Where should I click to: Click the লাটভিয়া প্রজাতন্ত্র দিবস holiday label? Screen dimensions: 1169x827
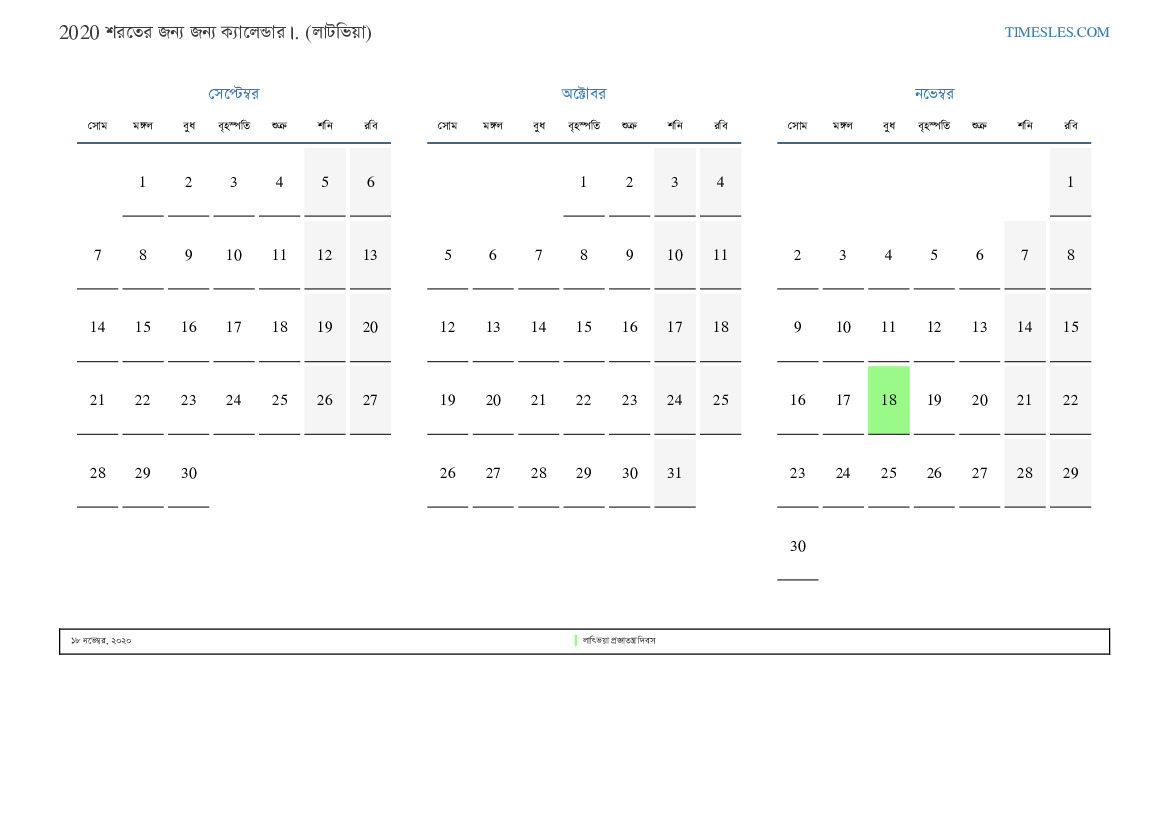(619, 640)
